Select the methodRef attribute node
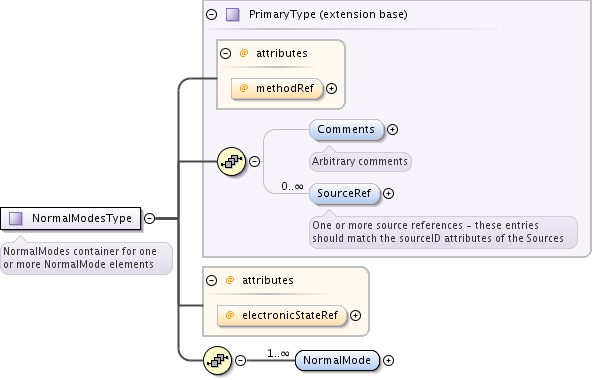593x380 pixels. pyautogui.click(x=277, y=88)
